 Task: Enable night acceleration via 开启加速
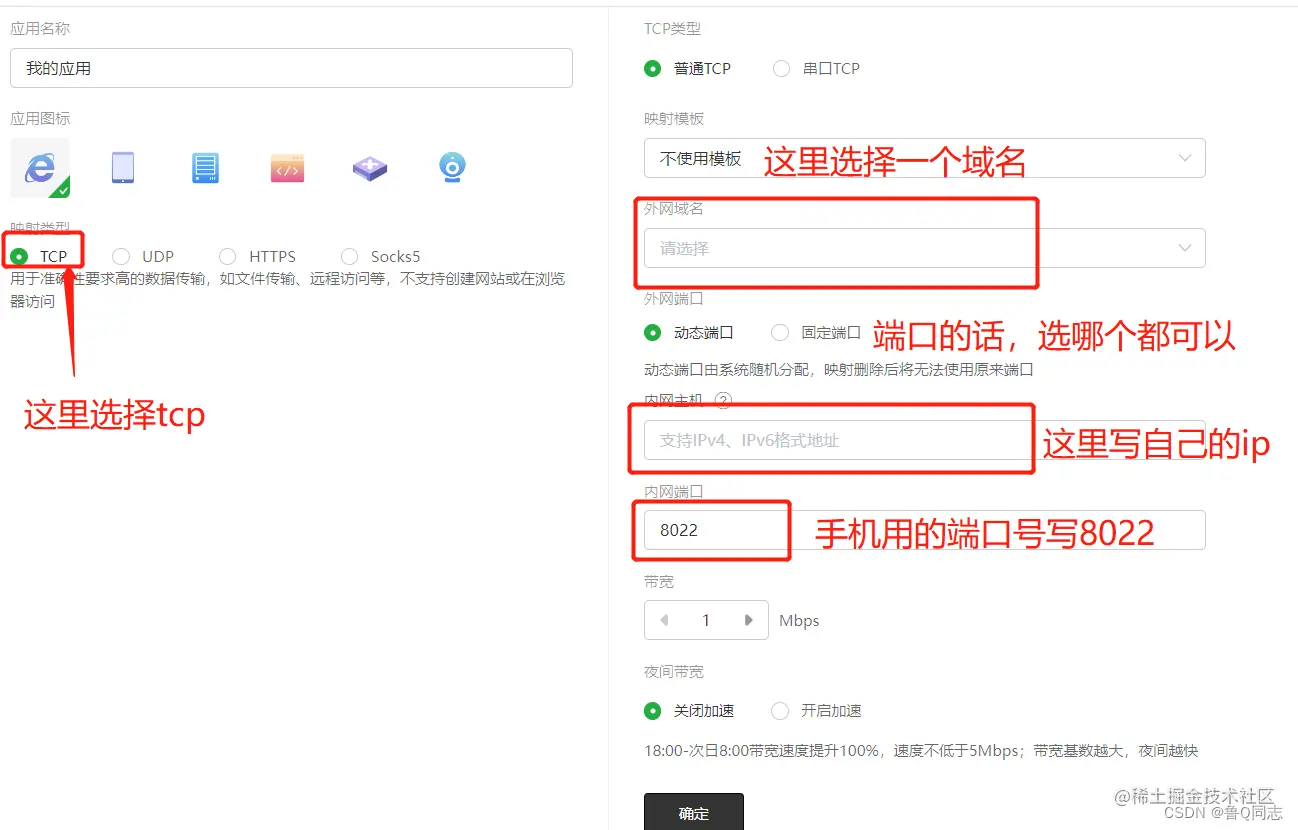(x=780, y=711)
